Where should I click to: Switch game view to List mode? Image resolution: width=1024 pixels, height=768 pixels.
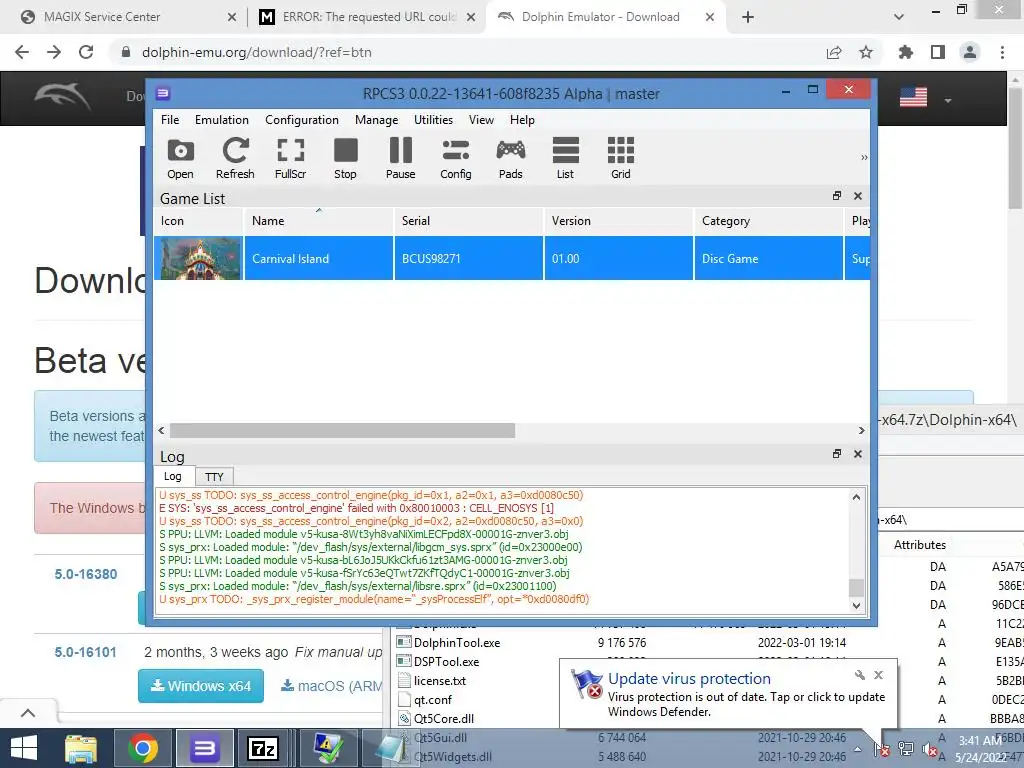coord(566,158)
